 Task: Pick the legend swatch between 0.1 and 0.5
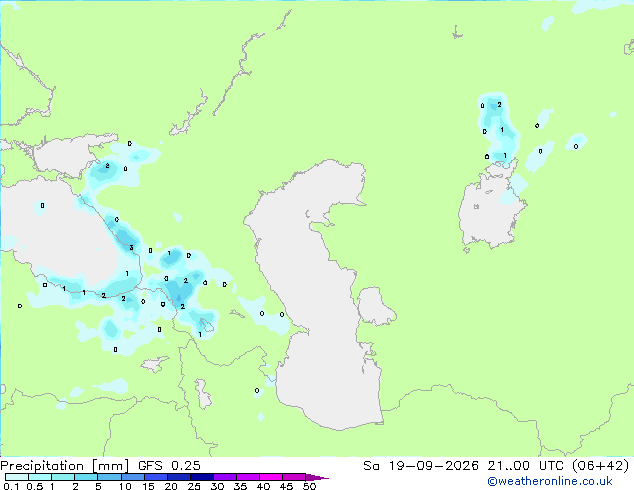[17, 477]
